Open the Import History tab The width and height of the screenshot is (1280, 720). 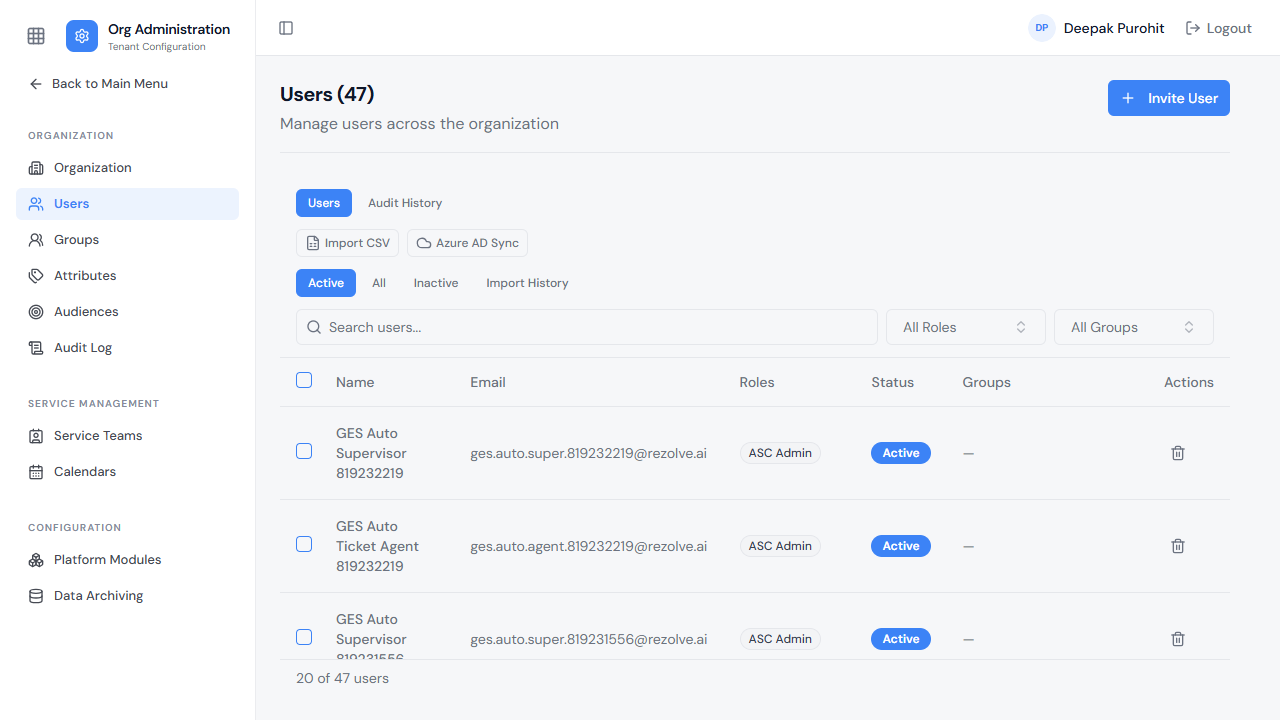pyautogui.click(x=527, y=283)
